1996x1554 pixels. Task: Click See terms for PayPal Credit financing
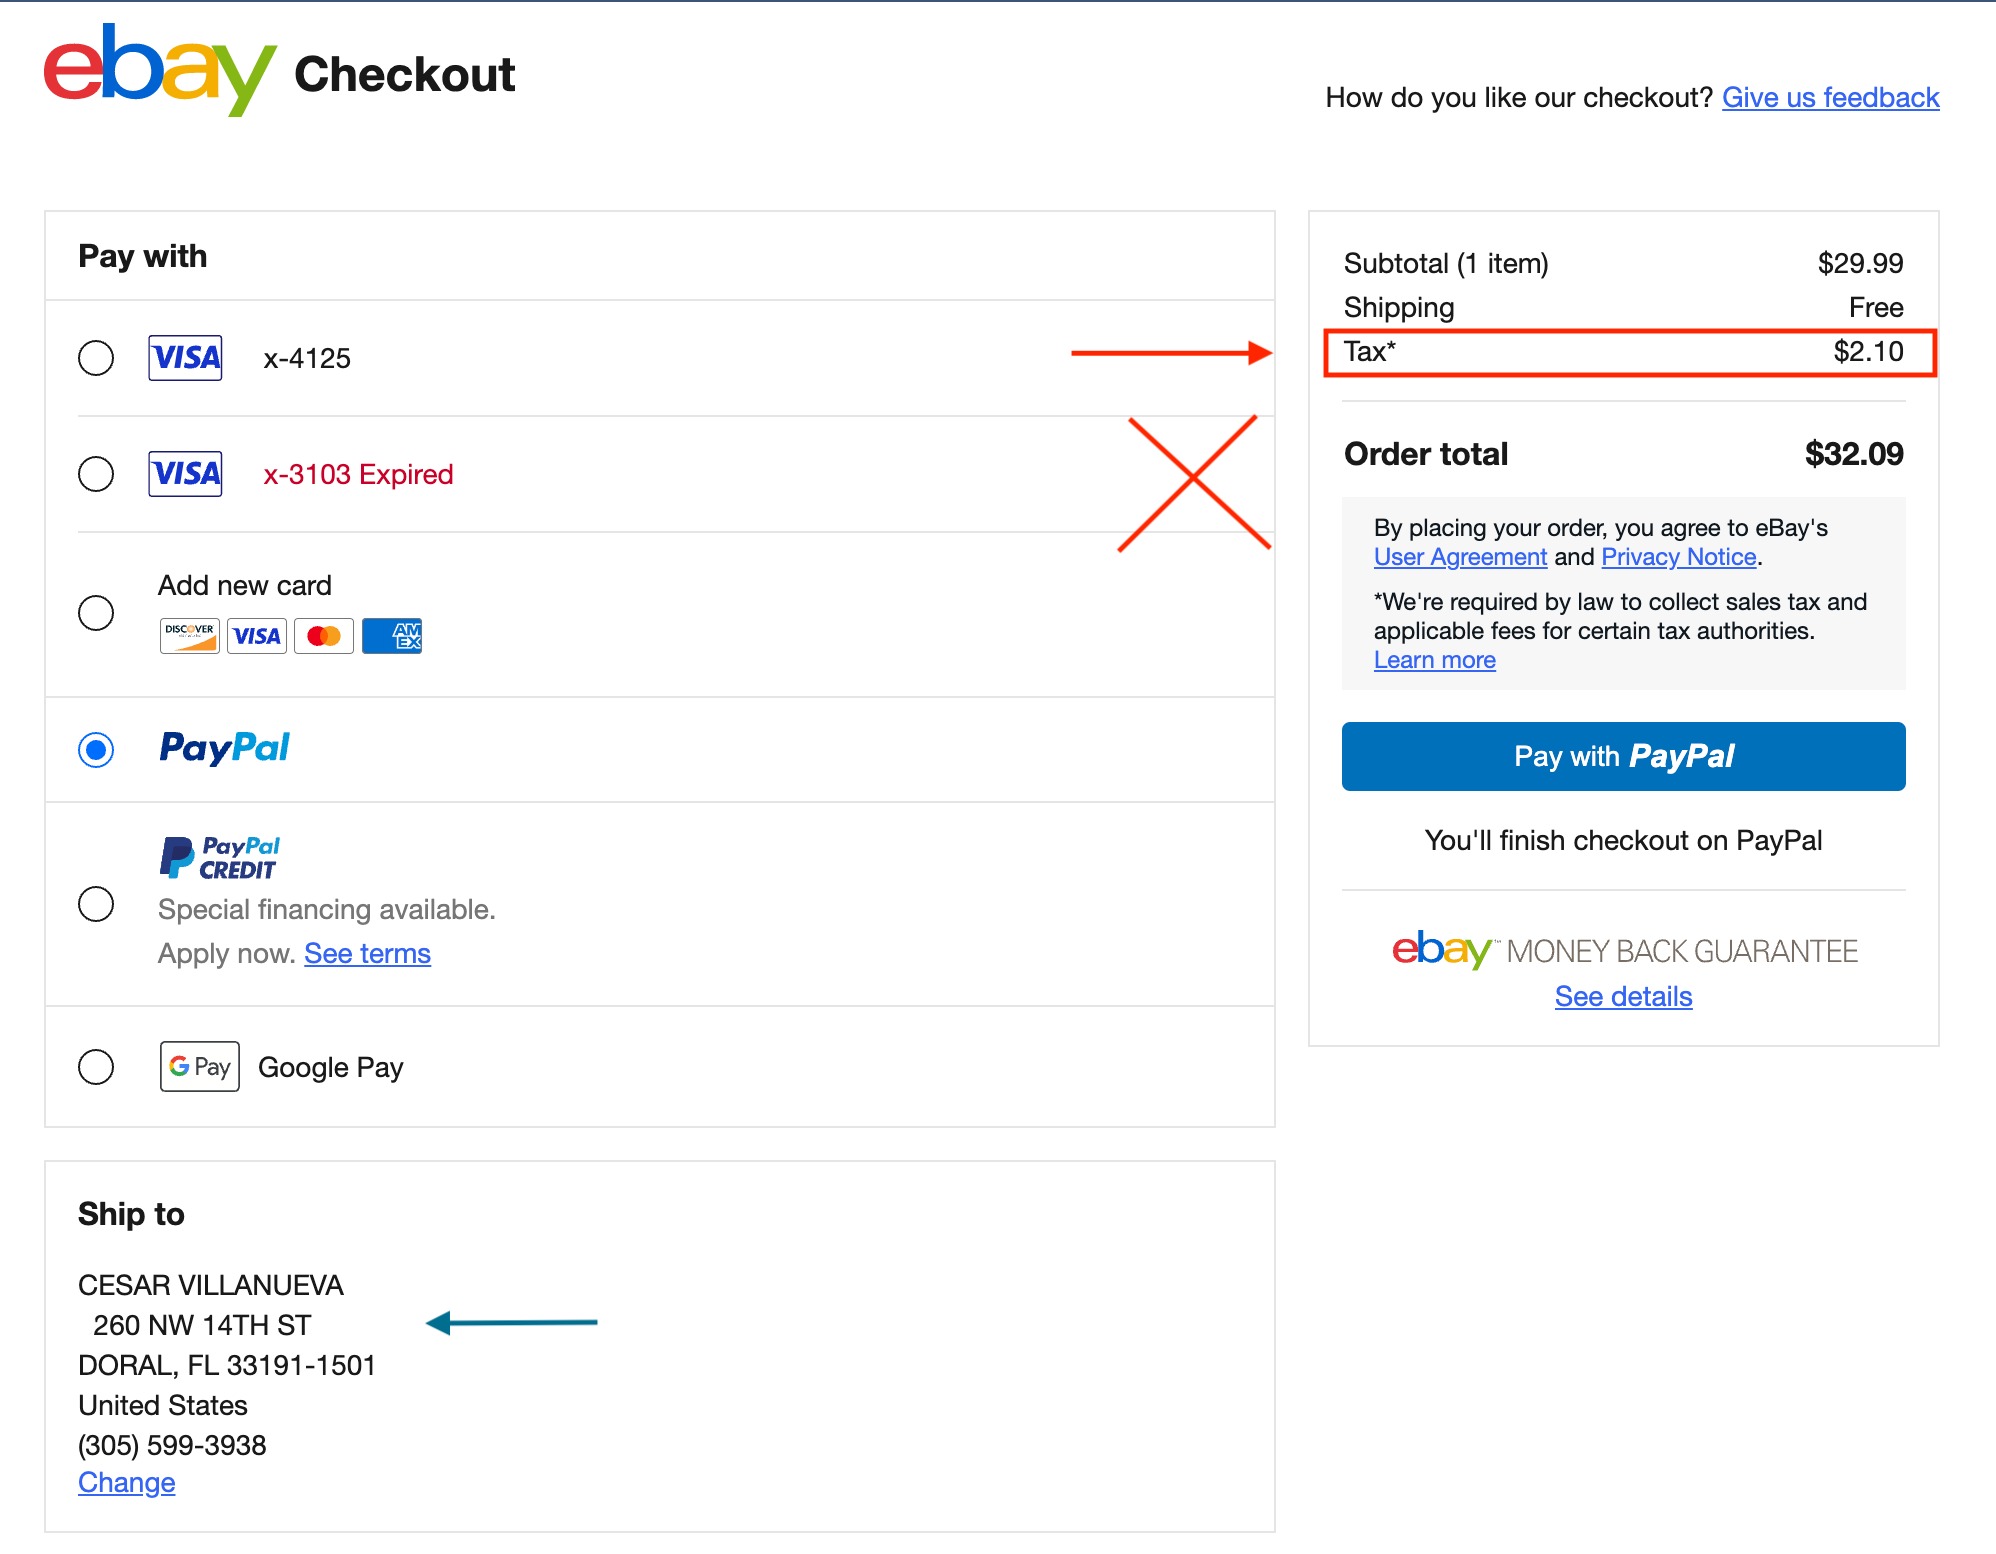pyautogui.click(x=367, y=953)
